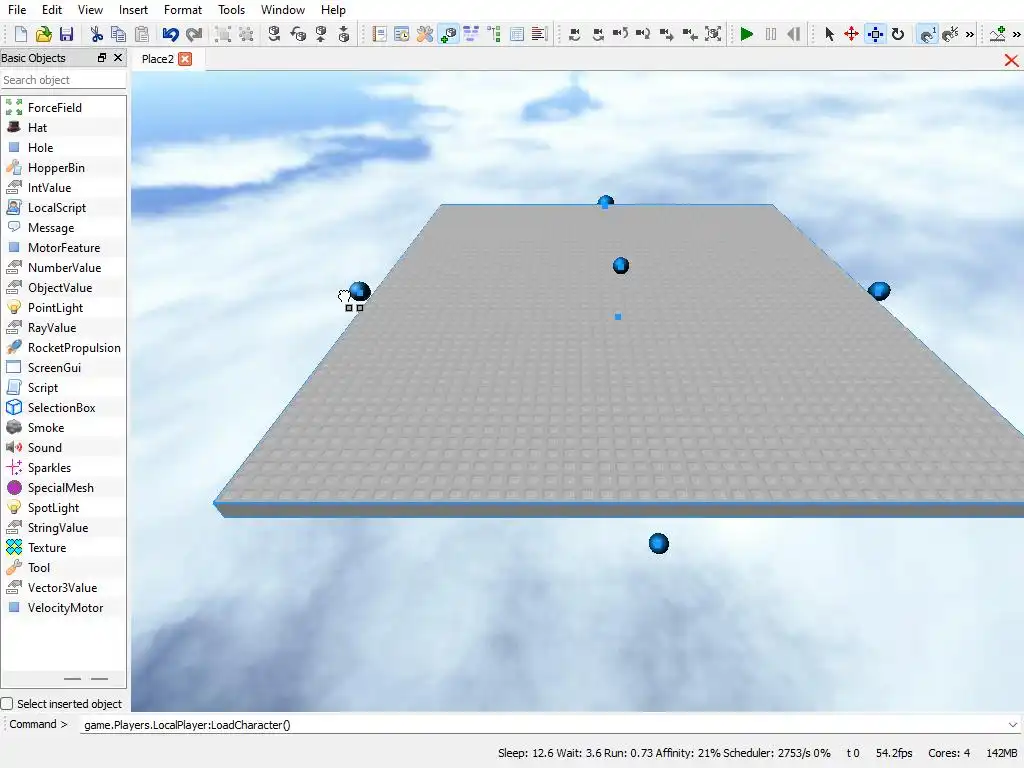
Task: Click the Copy icon
Action: click(x=118, y=34)
